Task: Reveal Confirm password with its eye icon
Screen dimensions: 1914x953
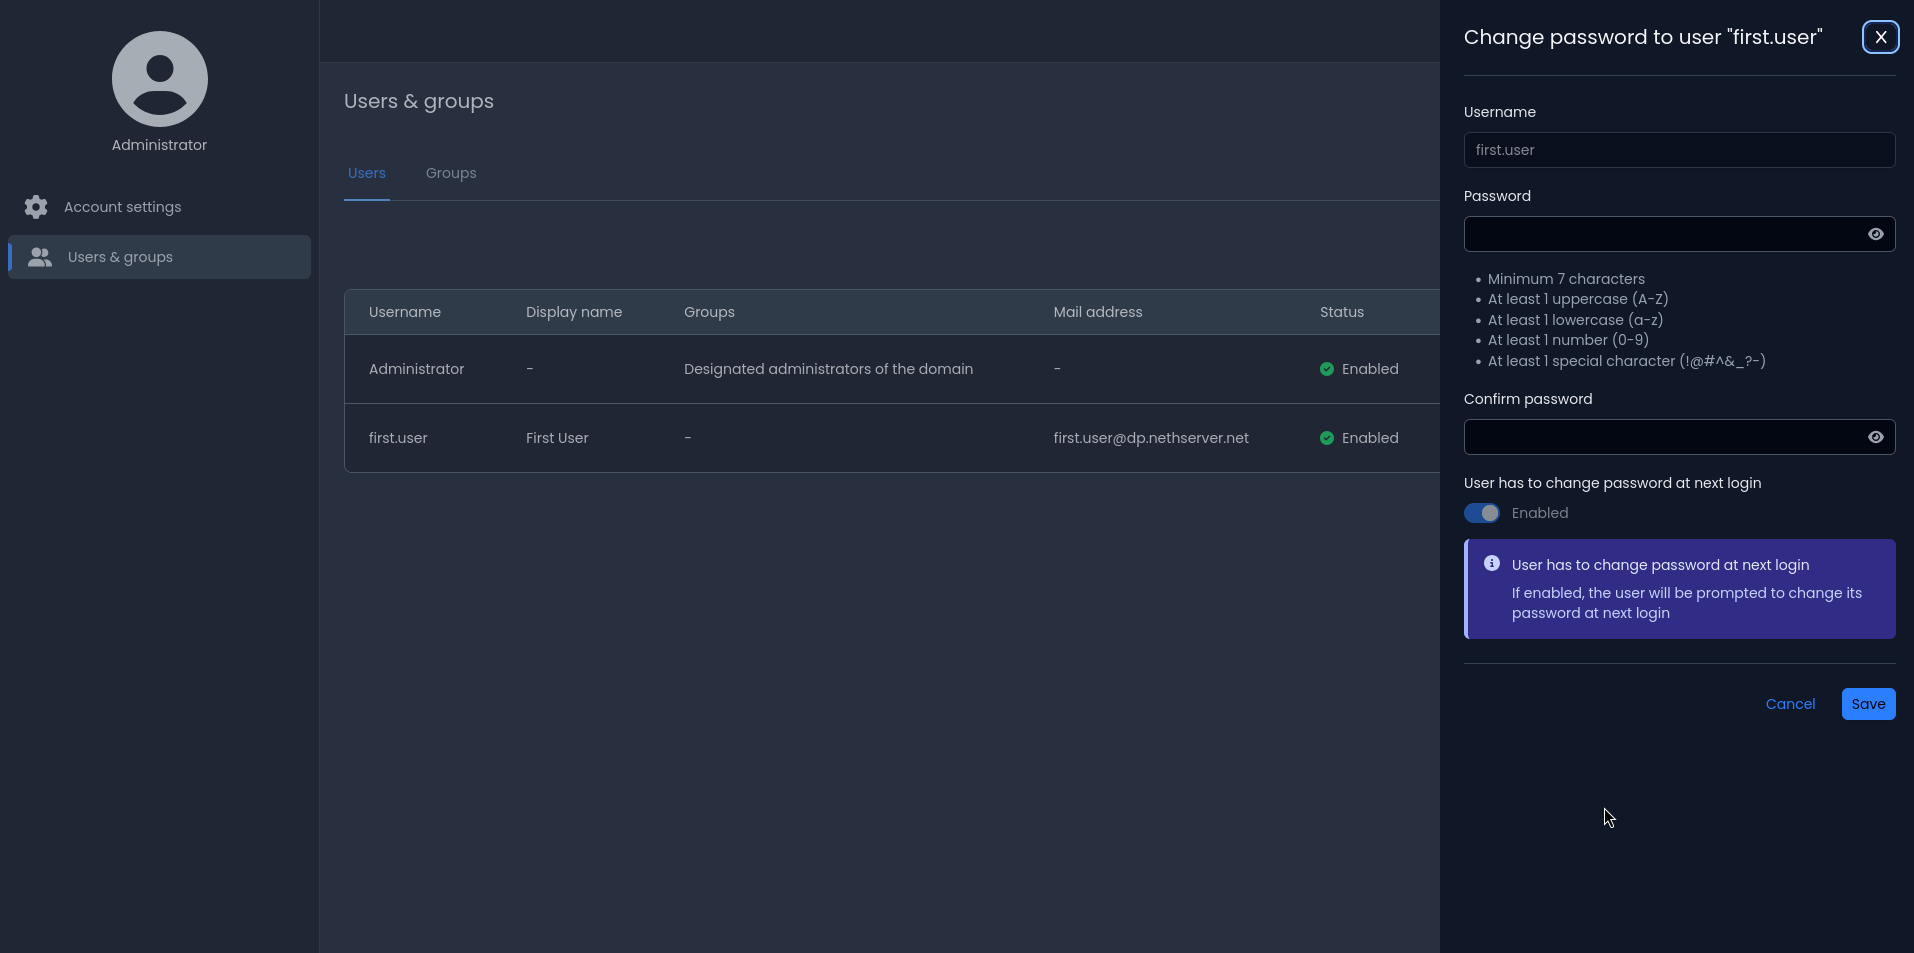Action: click(1875, 437)
